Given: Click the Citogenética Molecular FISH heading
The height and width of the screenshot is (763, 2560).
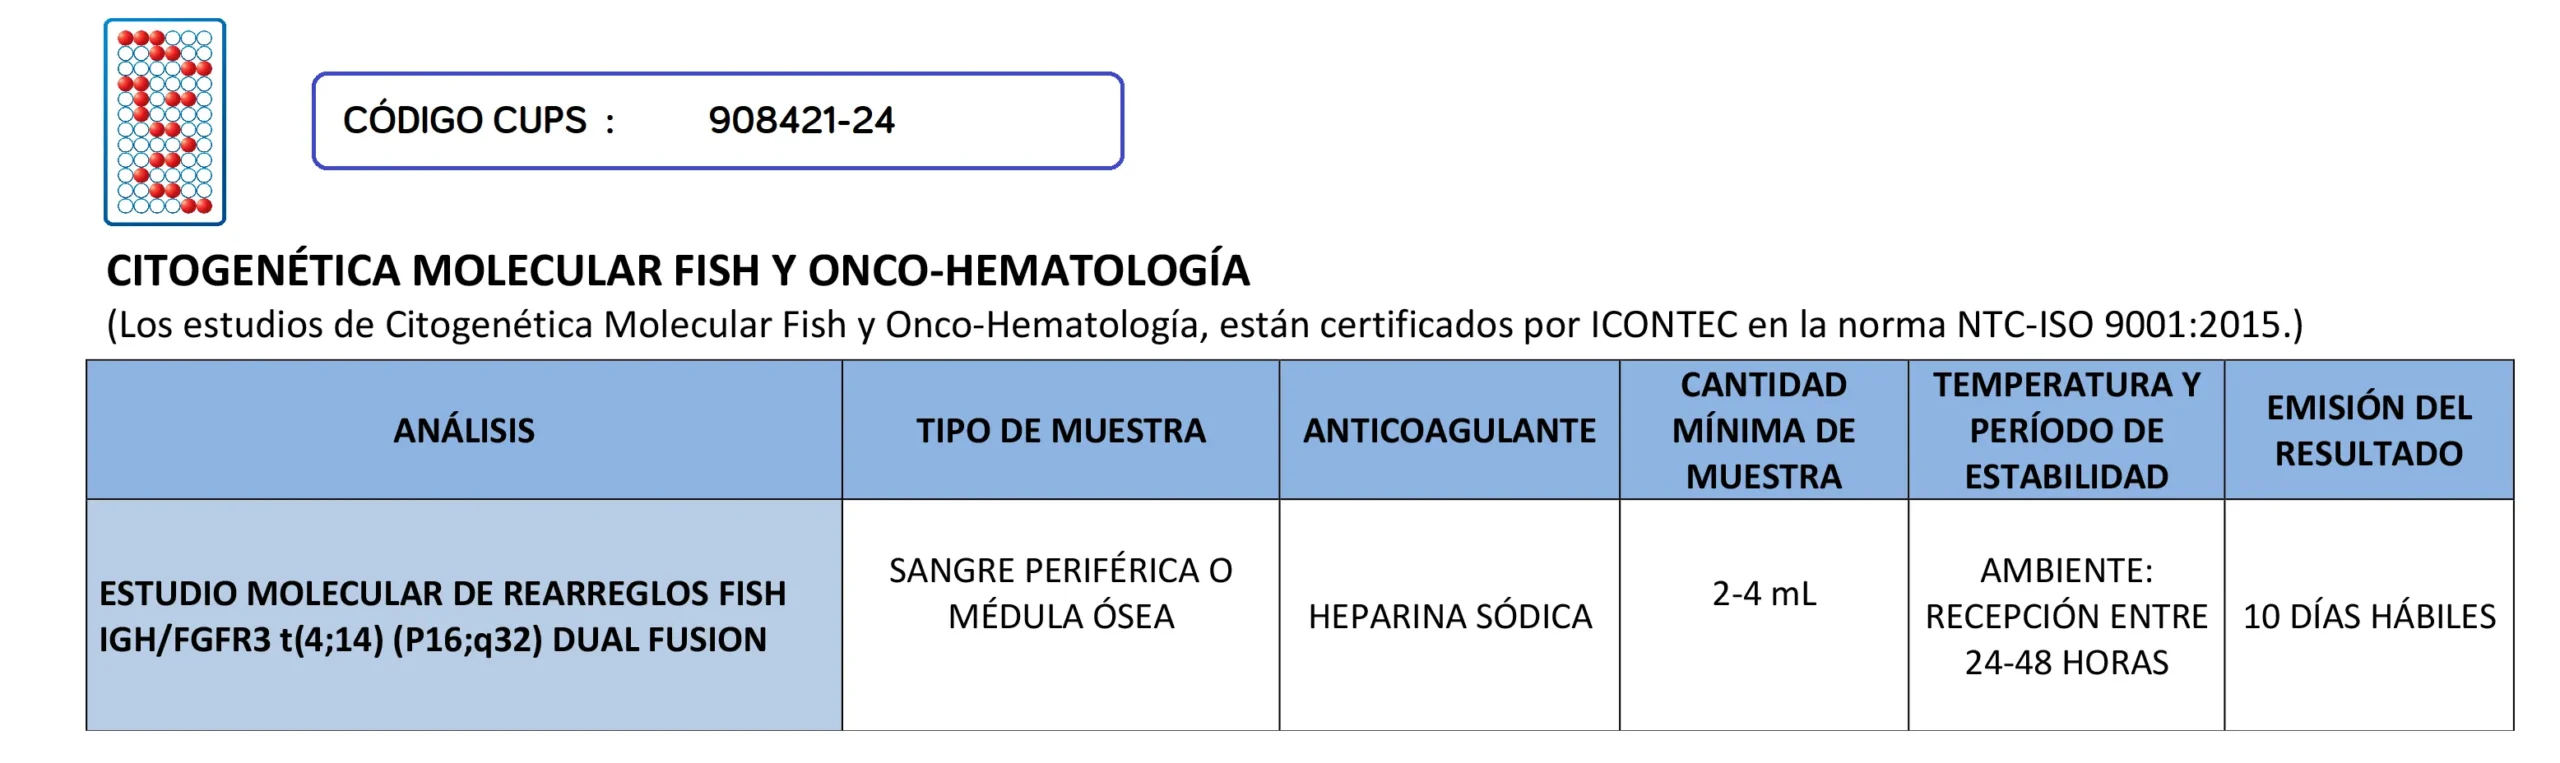Looking at the screenshot, I should click(x=678, y=271).
